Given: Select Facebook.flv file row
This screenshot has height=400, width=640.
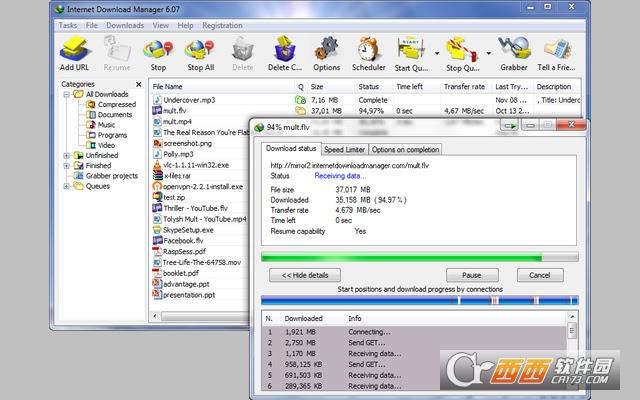Looking at the screenshot, I should [x=183, y=241].
